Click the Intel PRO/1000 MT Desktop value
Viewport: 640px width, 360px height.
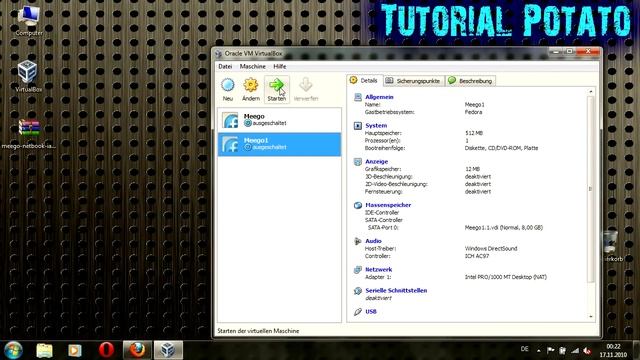(x=506, y=277)
